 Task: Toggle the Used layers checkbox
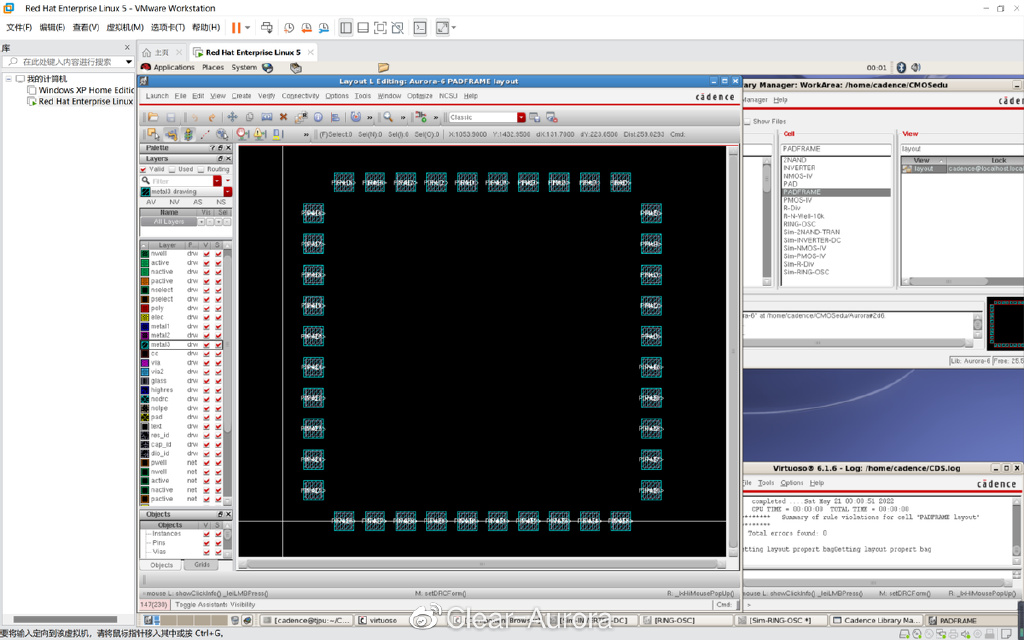click(172, 169)
